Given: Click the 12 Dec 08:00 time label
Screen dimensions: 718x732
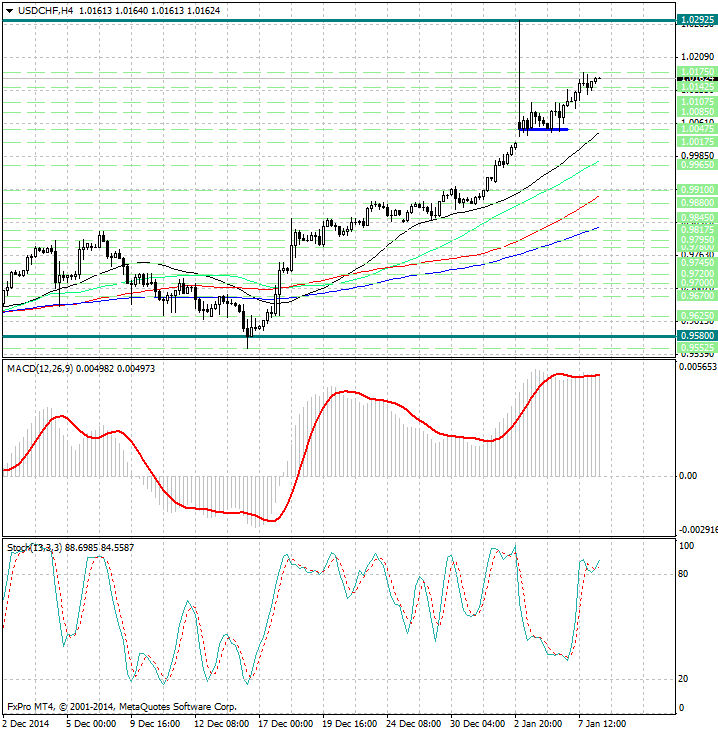Looking at the screenshot, I should [x=221, y=724].
